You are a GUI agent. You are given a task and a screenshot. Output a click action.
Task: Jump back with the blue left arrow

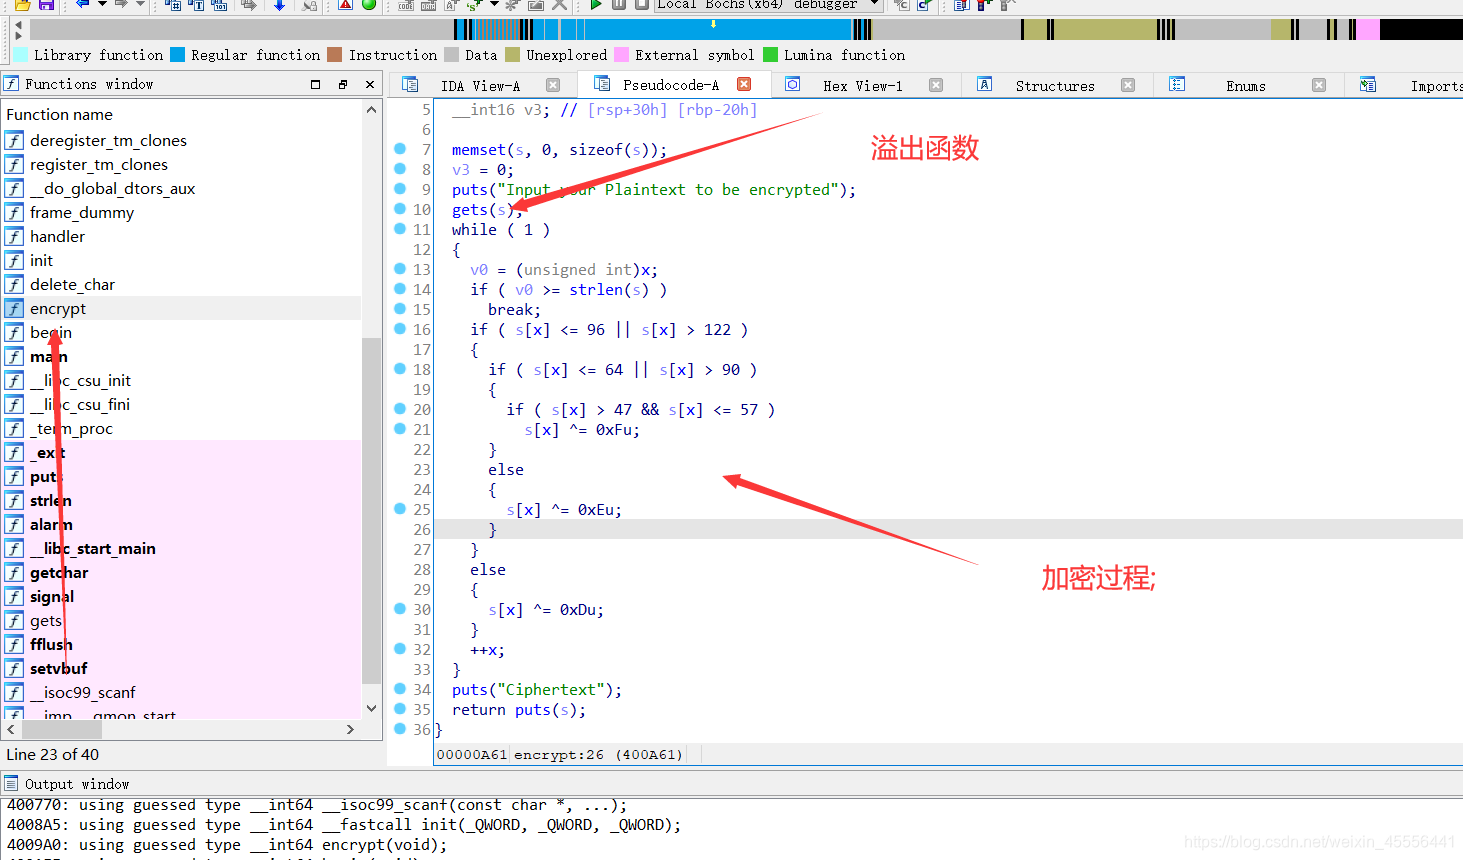click(82, 4)
